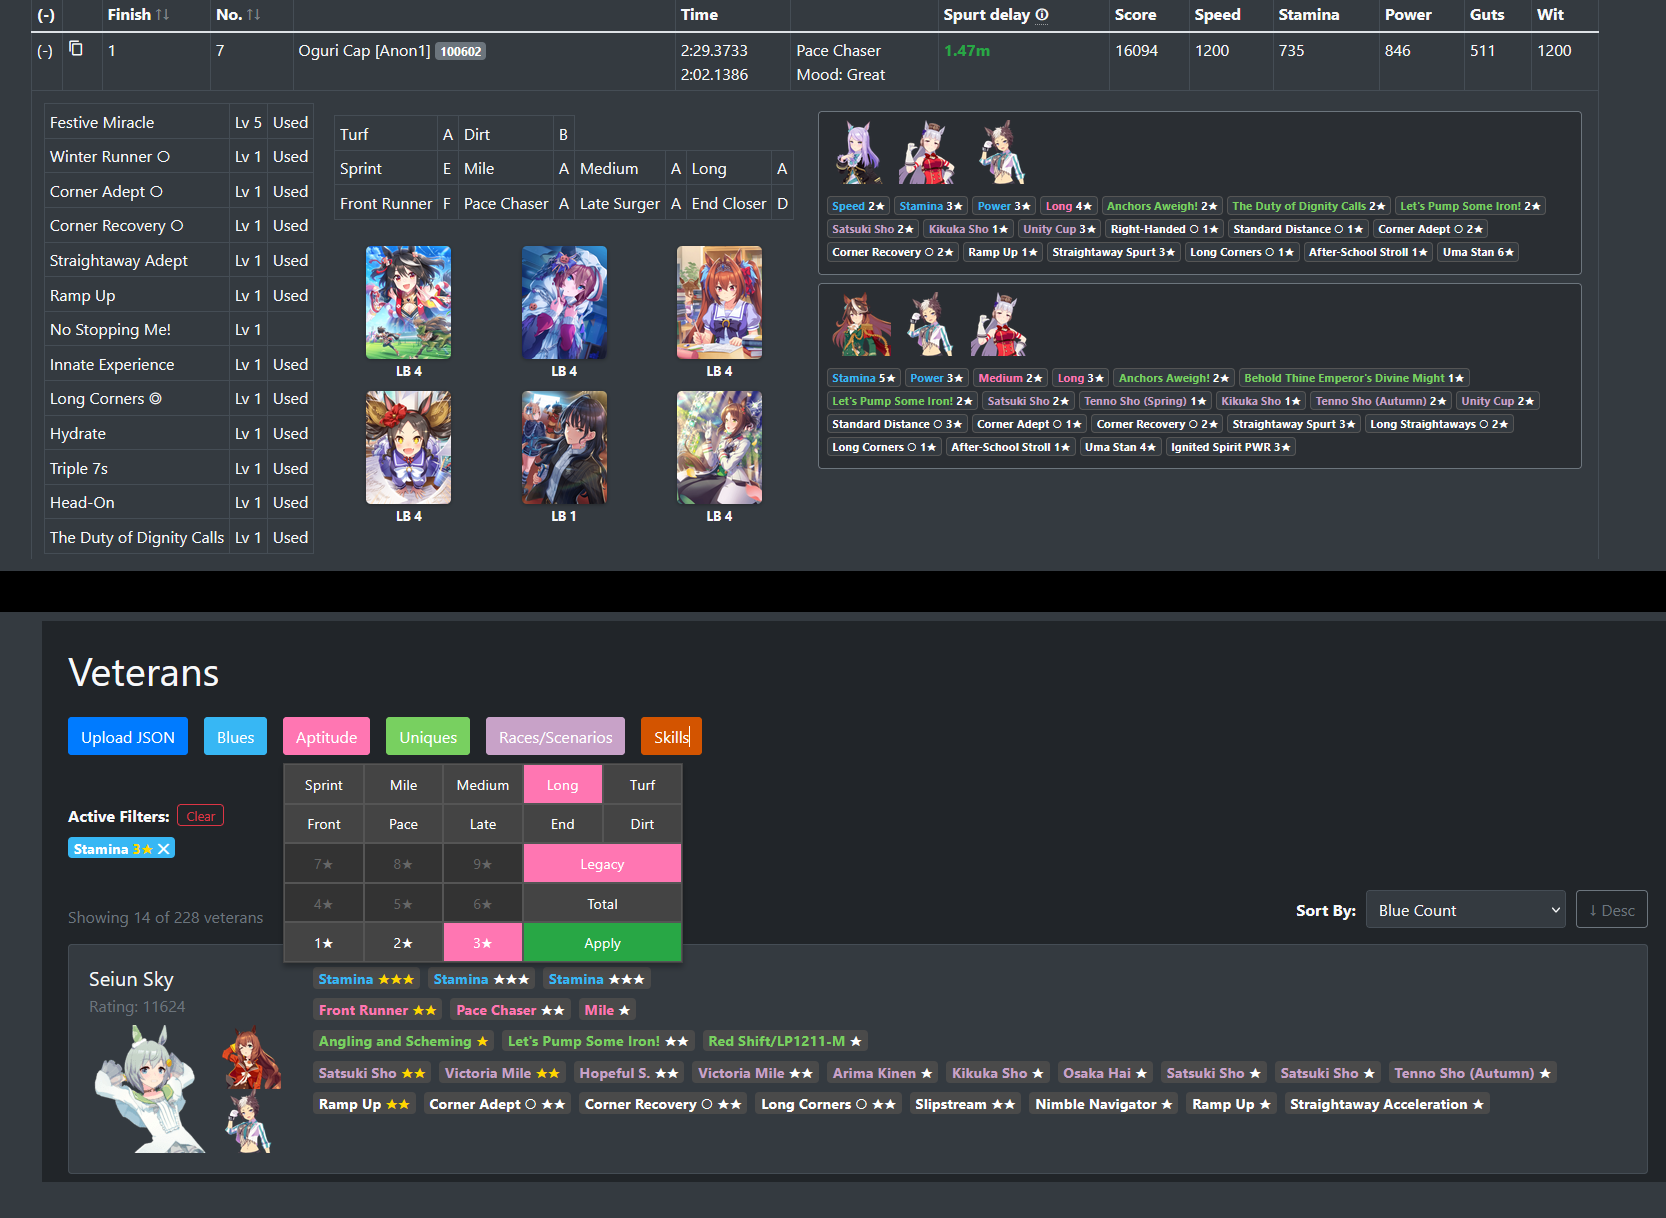Screen dimensions: 1666x1218
Task: Deselect the Long aptitude filter
Action: pos(562,785)
